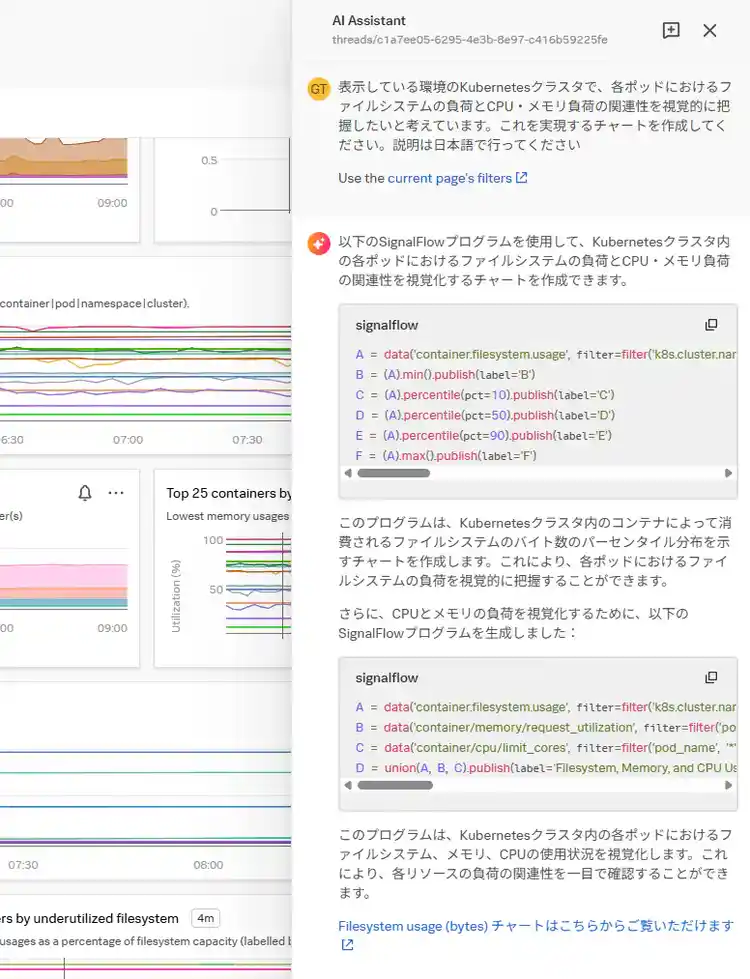This screenshot has width=750, height=979.
Task: Click the alert bell icon on dashboard chart
Action: [x=85, y=493]
